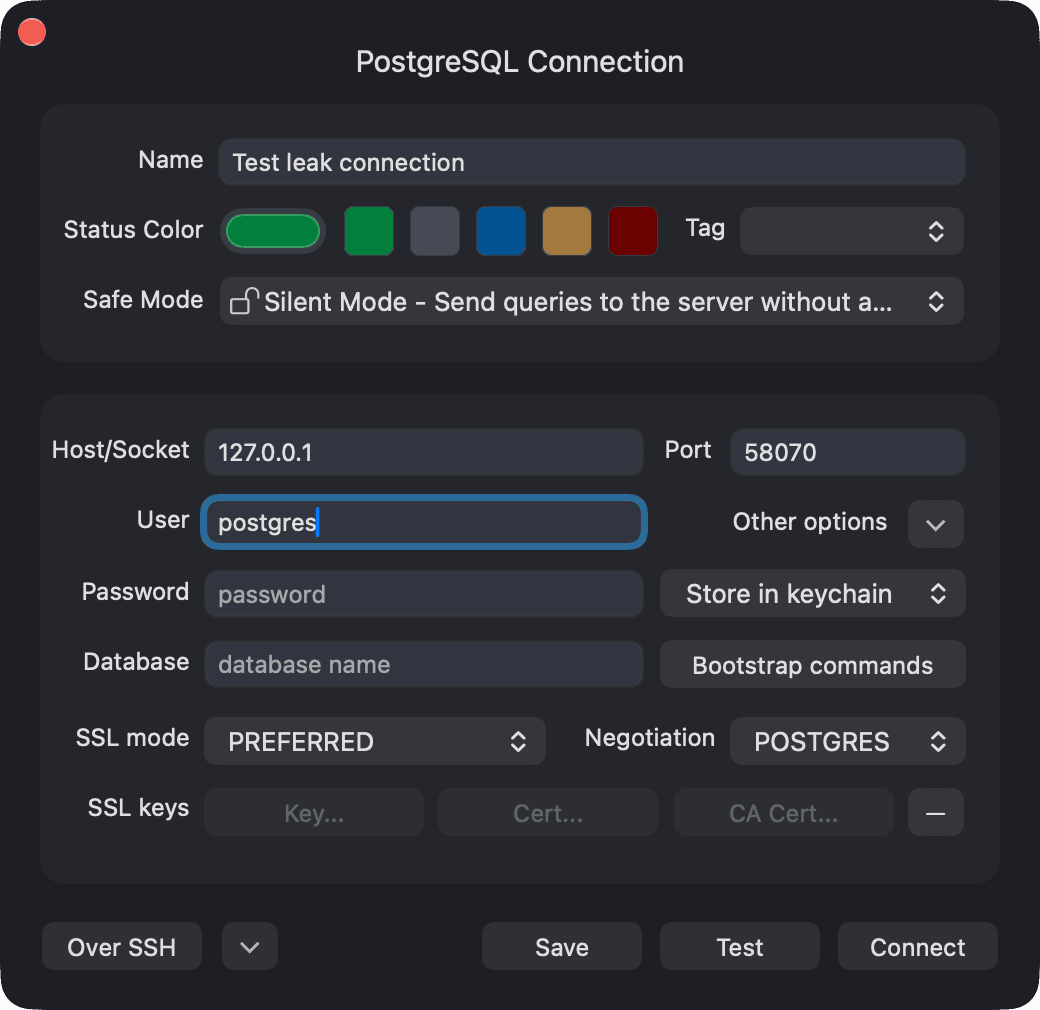This screenshot has height=1010, width=1040.
Task: Click the Other options label
Action: pos(809,522)
